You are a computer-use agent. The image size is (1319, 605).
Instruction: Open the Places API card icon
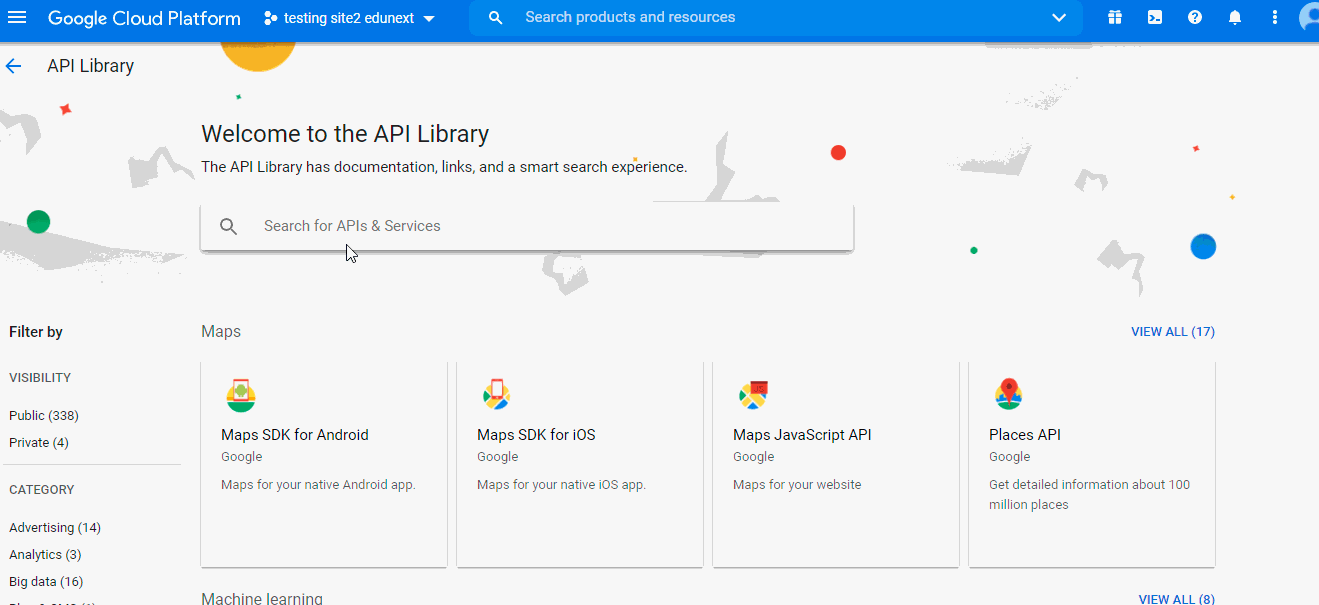pos(1009,395)
